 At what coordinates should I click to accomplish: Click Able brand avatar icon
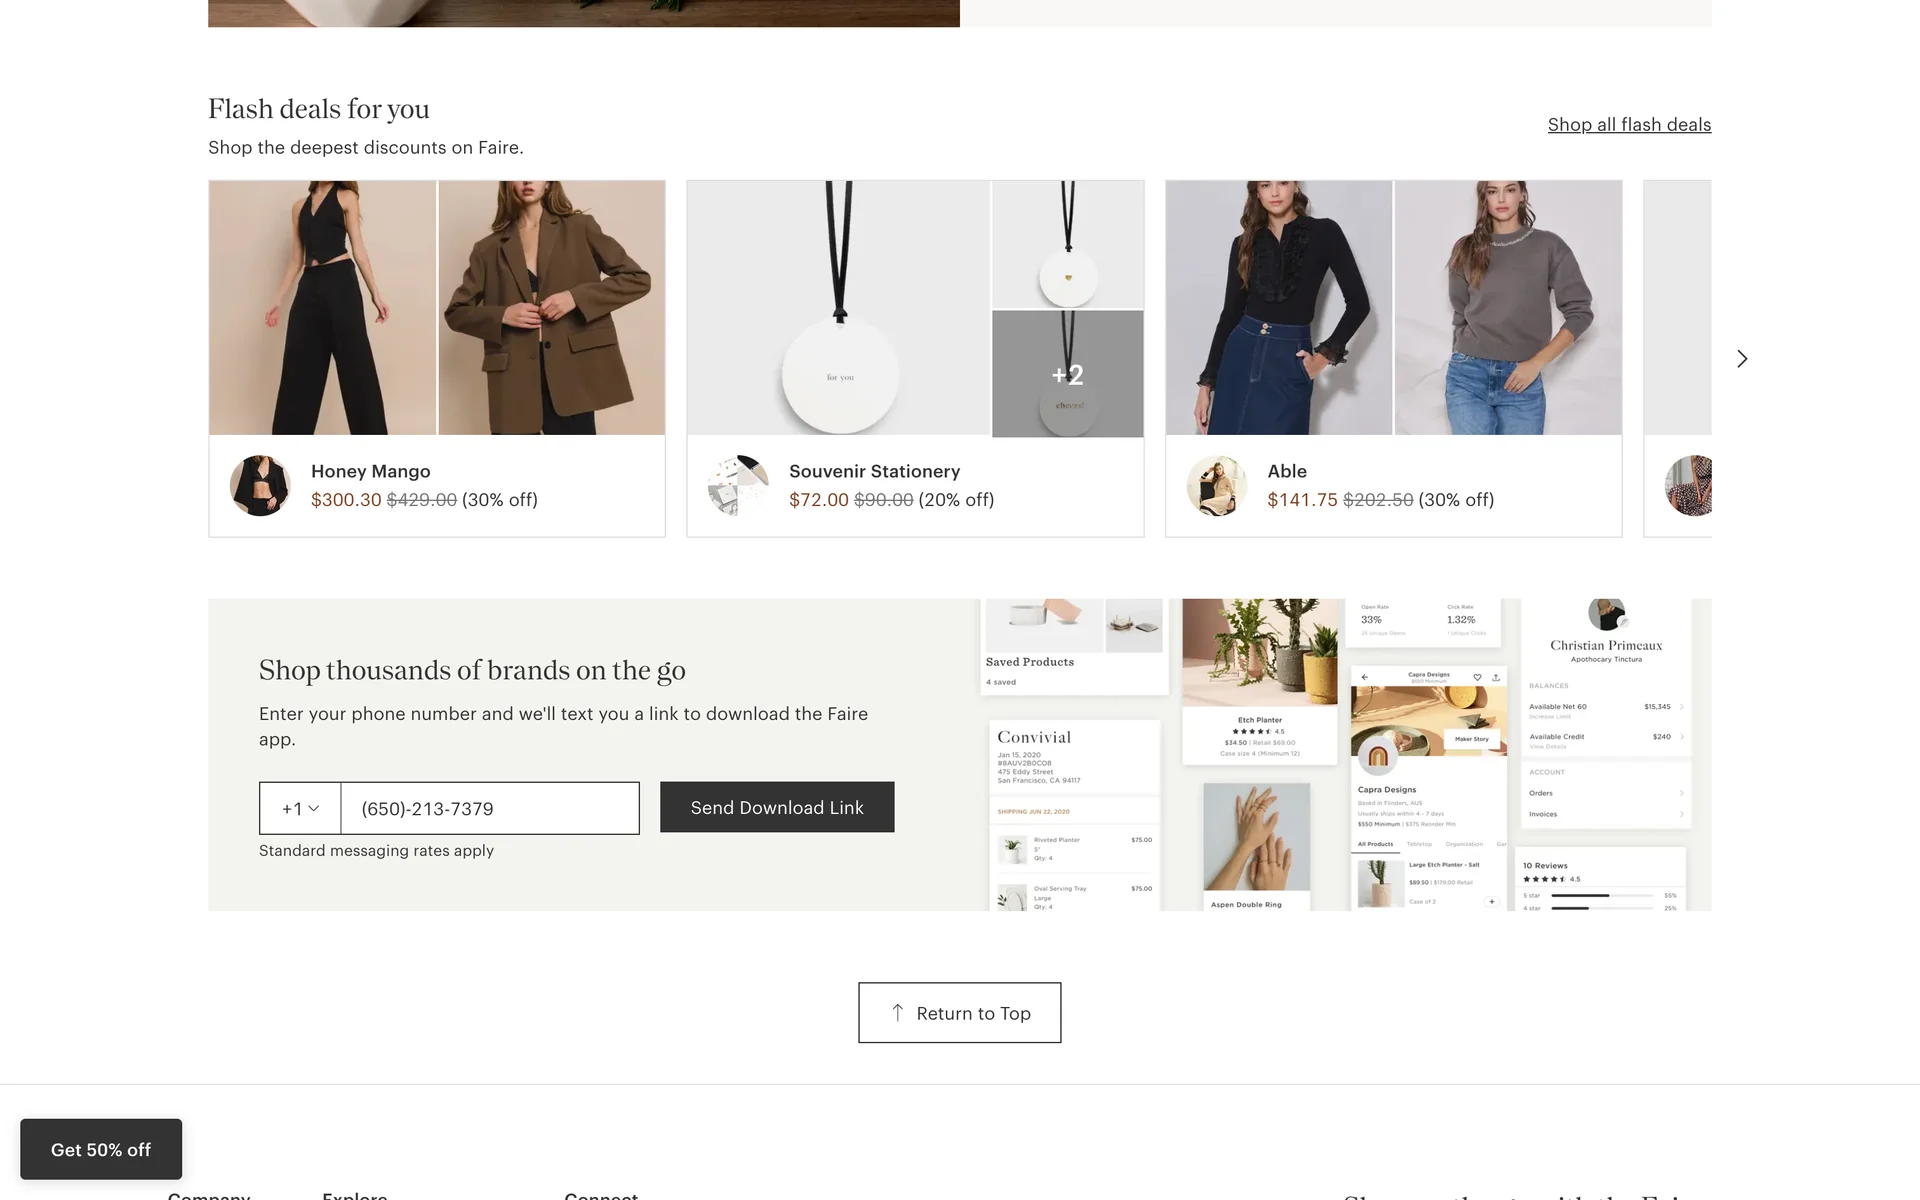click(1217, 486)
